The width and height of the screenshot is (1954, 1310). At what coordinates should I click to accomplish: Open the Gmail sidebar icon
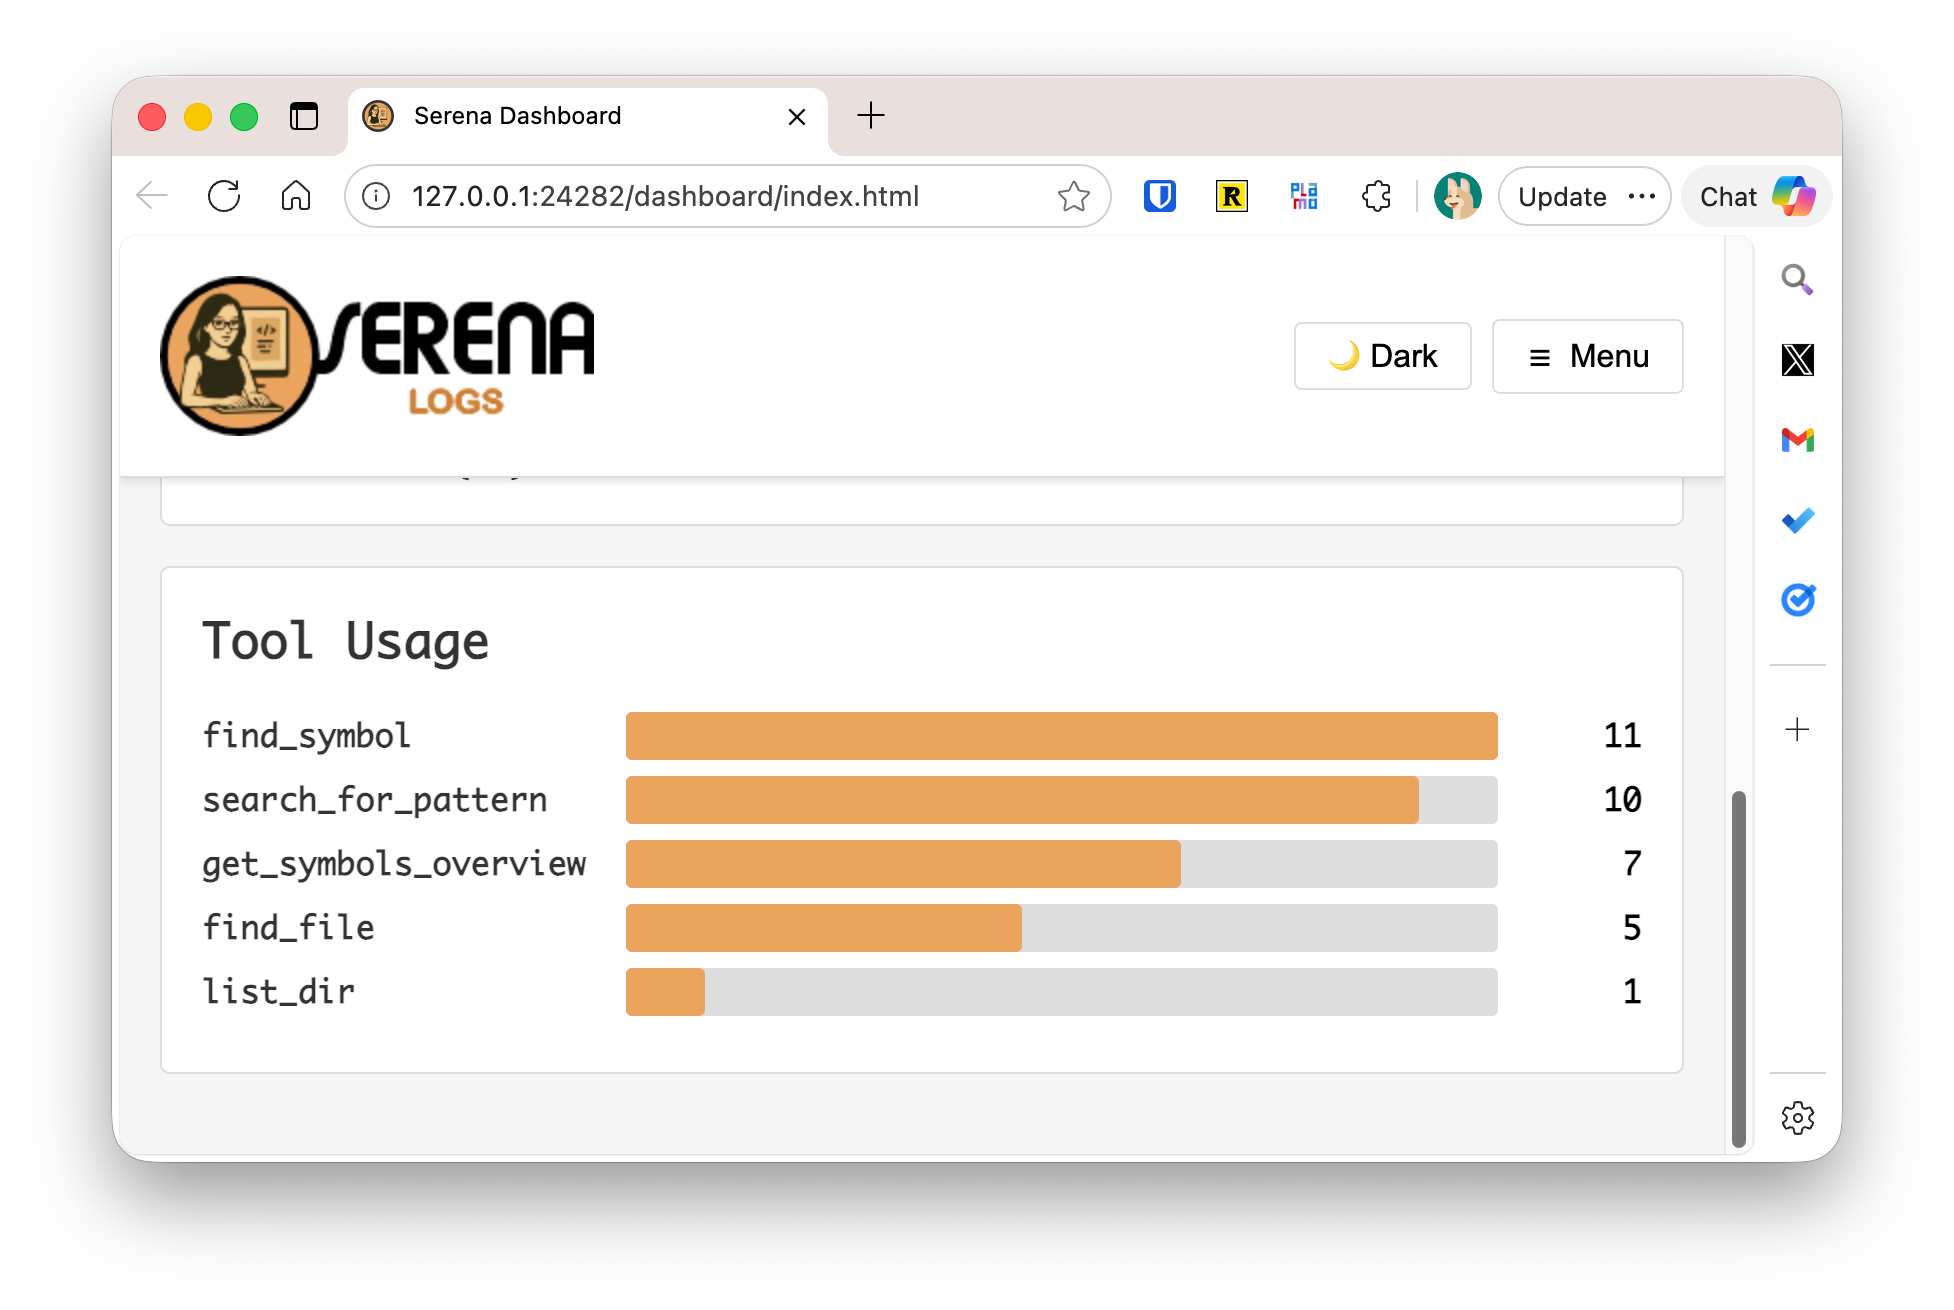[1797, 440]
